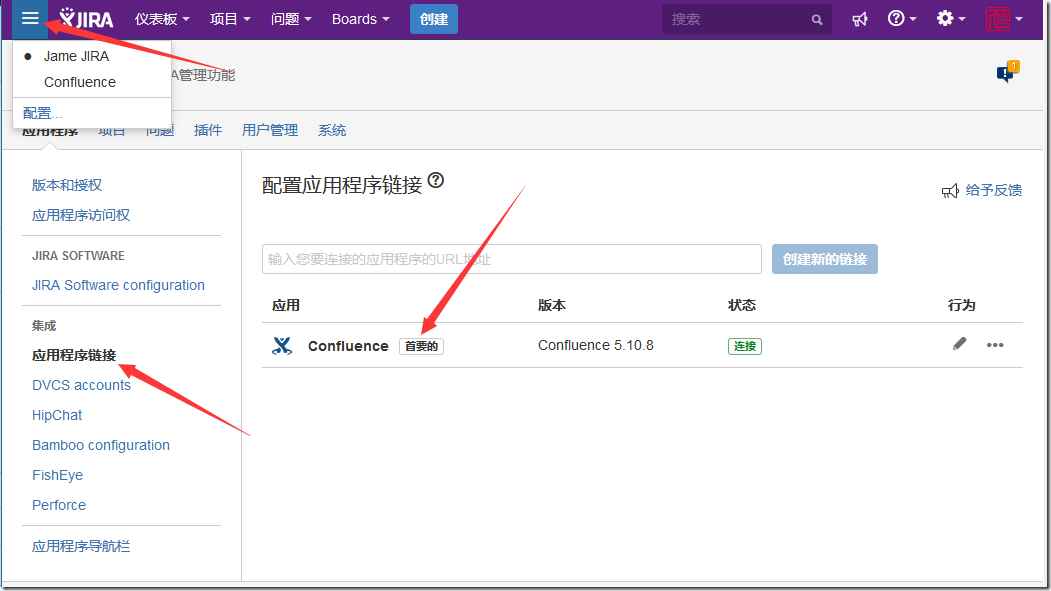Click the 首要的 primary badge
The image size is (1051, 591).
(x=422, y=346)
